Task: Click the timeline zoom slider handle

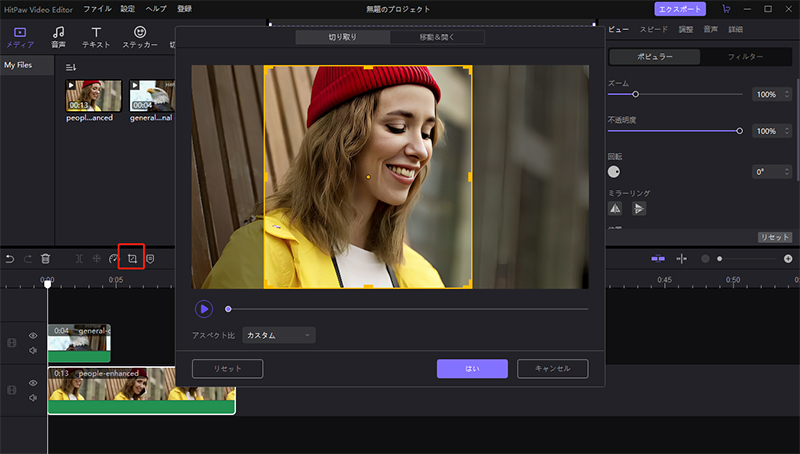Action: coord(719,259)
